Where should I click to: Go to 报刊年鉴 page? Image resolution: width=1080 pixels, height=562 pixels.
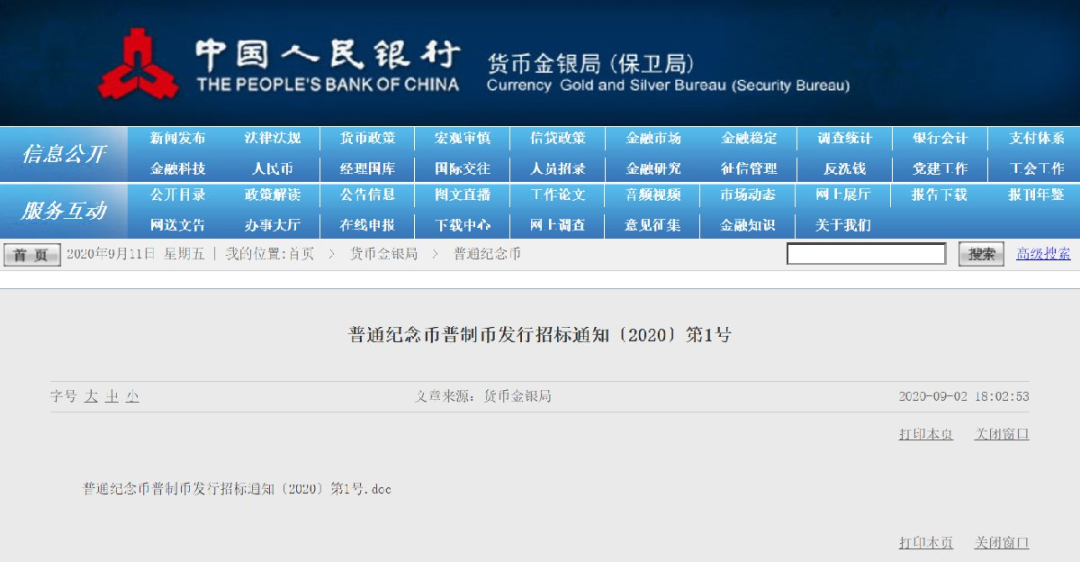pos(1037,195)
